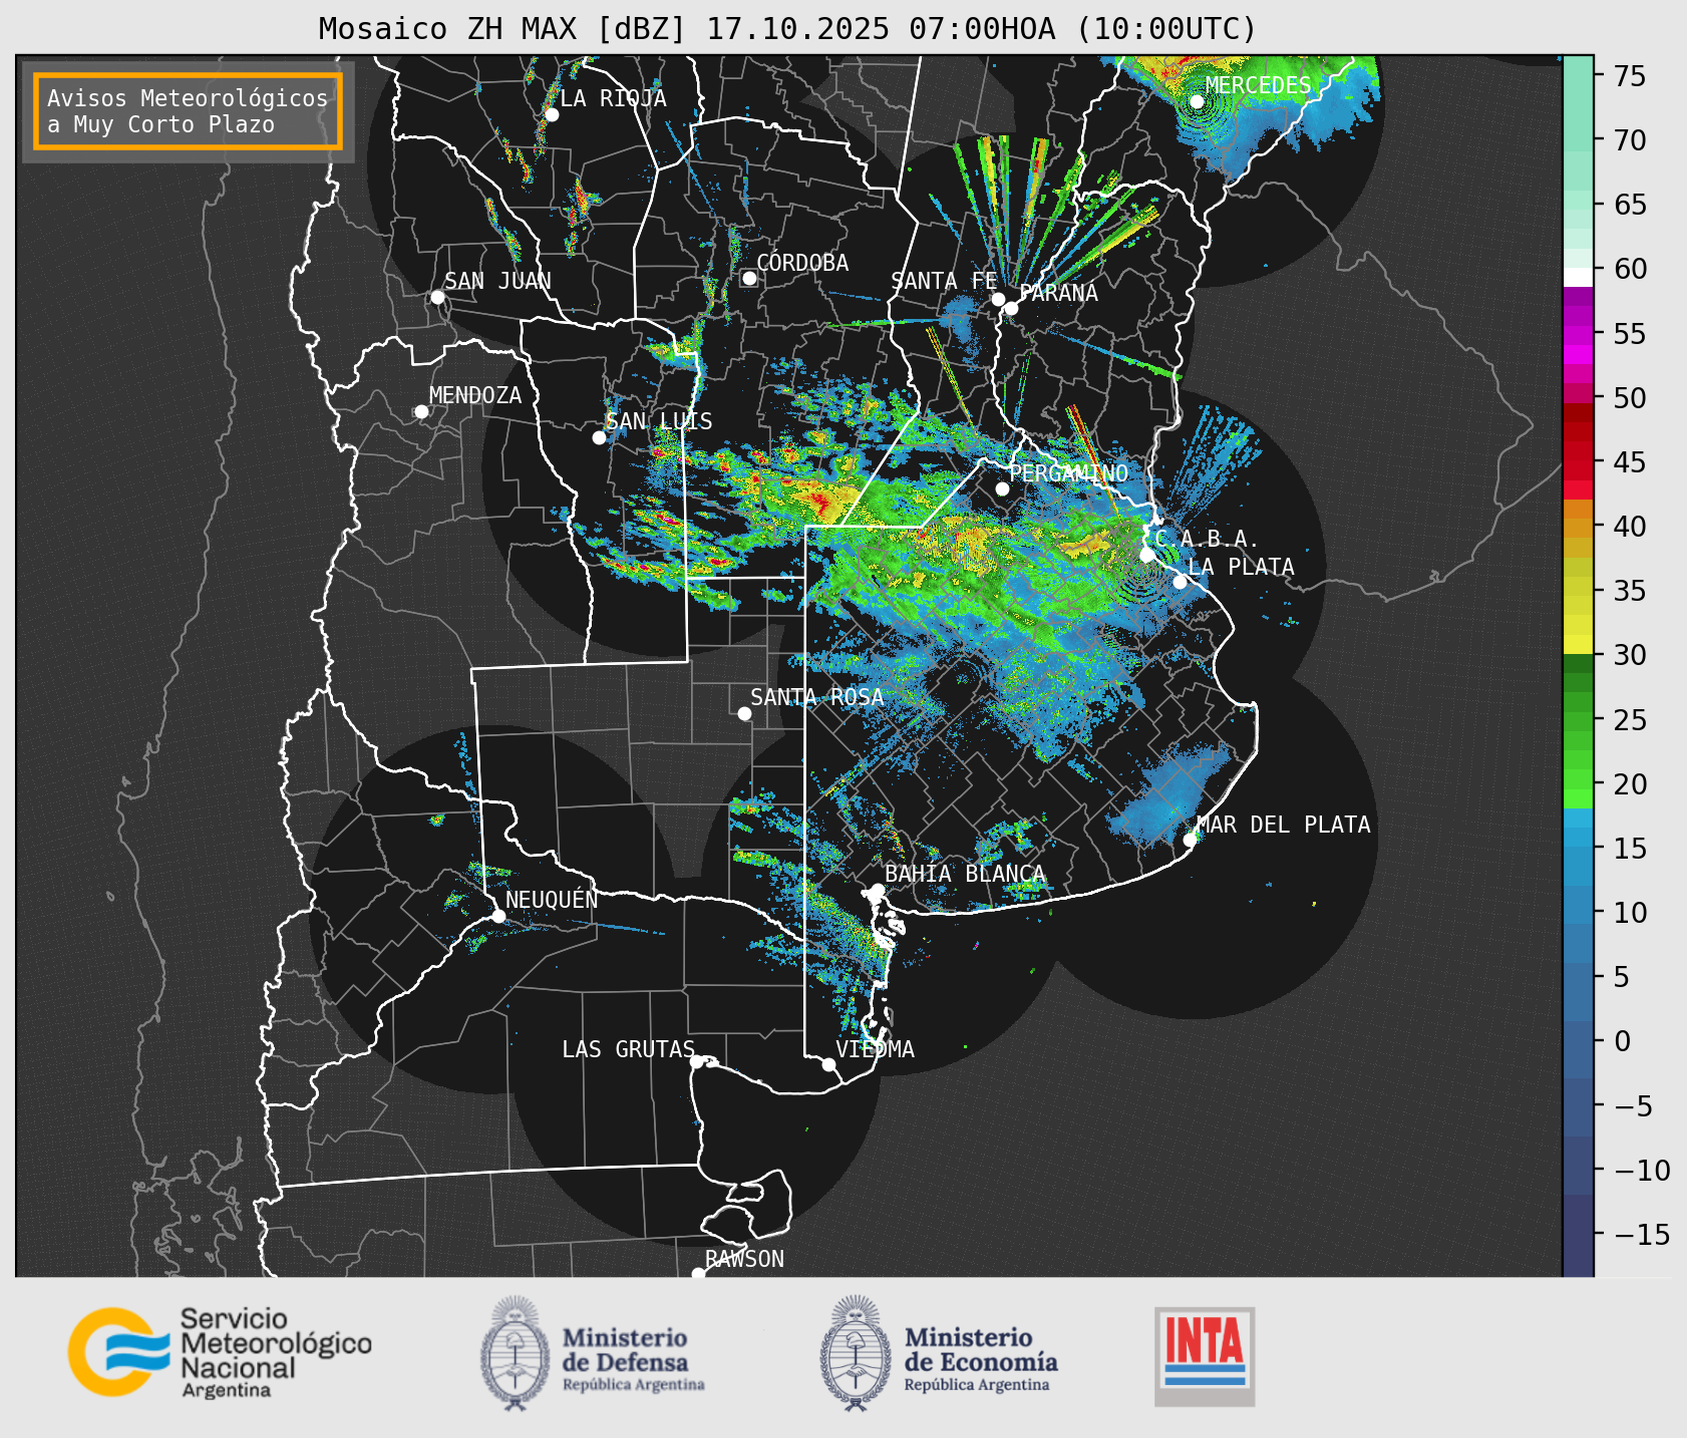Click the LA RIOJA label text
The width and height of the screenshot is (1687, 1438).
click(613, 98)
